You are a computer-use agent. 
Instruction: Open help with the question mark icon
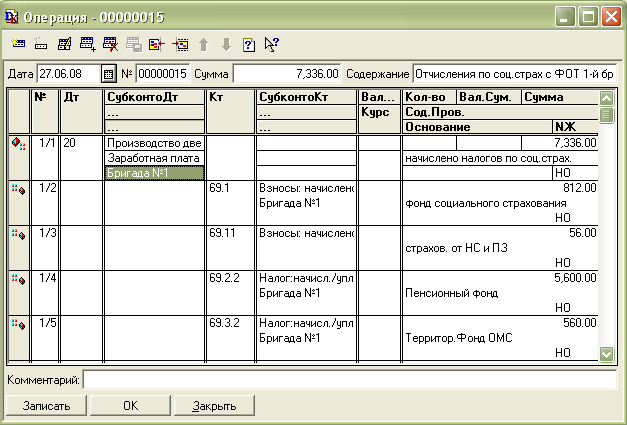[x=249, y=44]
